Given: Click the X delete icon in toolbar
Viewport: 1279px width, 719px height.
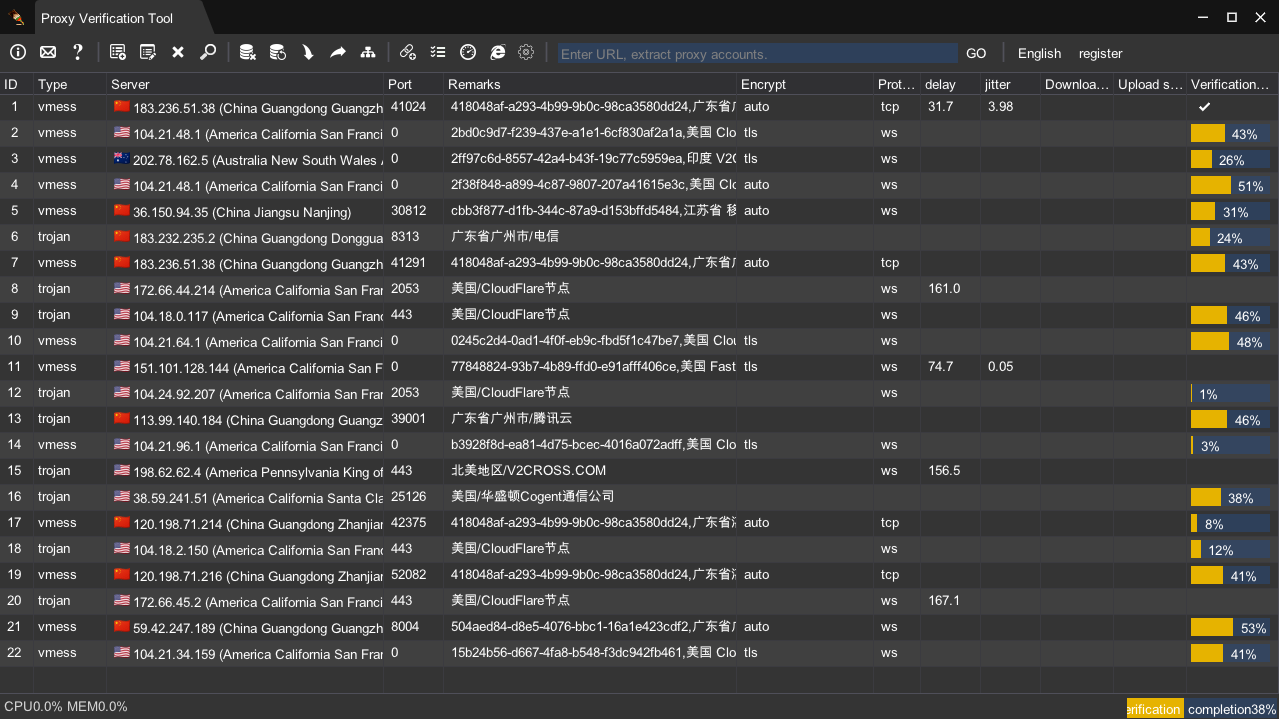Looking at the screenshot, I should (178, 52).
